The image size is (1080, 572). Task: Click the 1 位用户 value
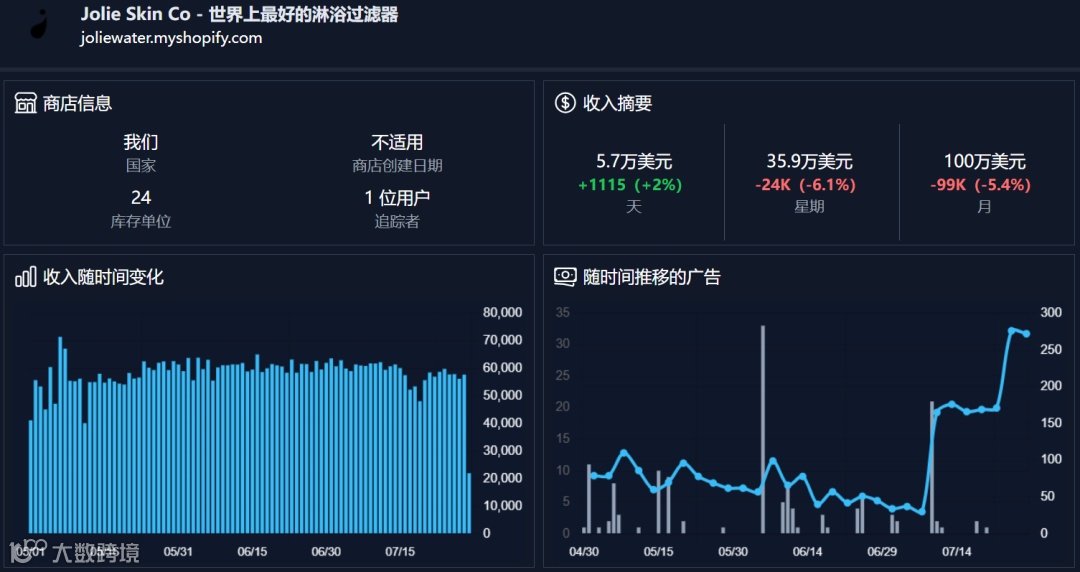click(397, 198)
